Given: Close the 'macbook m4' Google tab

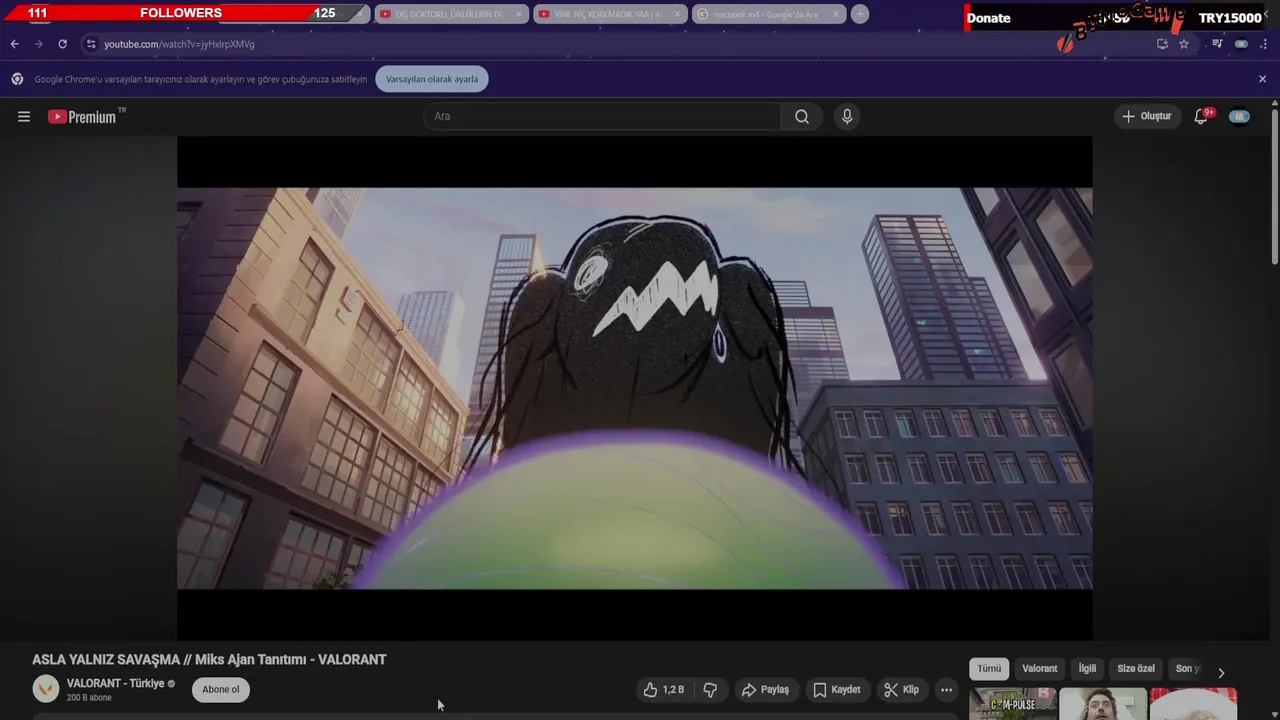Looking at the screenshot, I should point(836,14).
